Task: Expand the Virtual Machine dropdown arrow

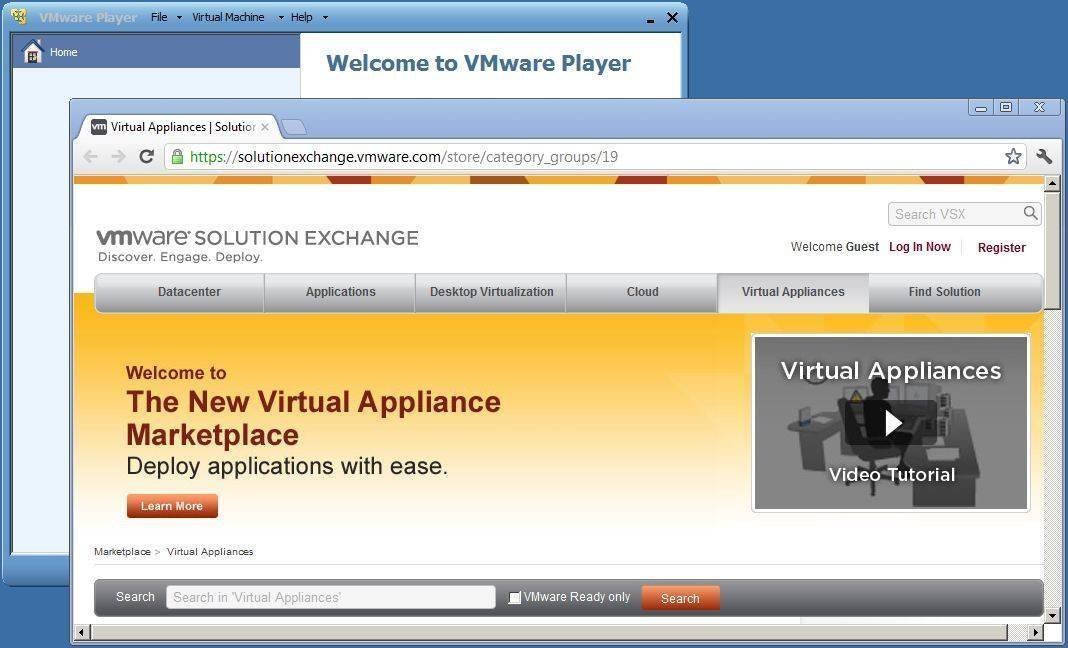Action: [281, 18]
